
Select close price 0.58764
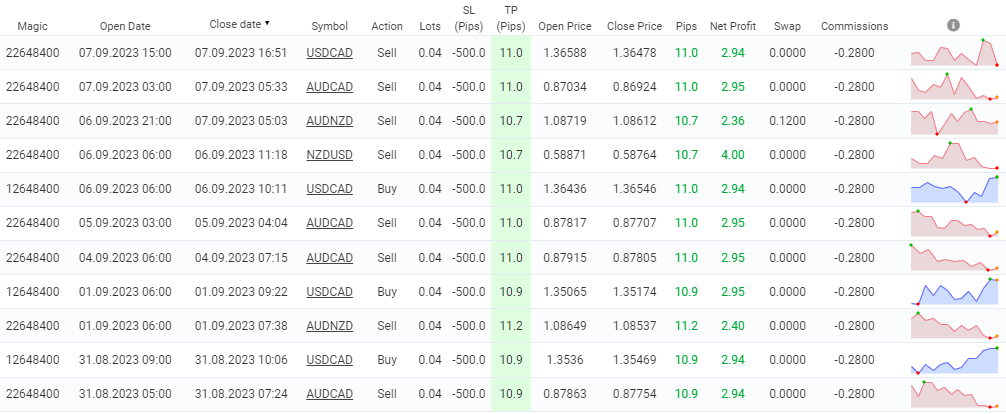(x=635, y=155)
